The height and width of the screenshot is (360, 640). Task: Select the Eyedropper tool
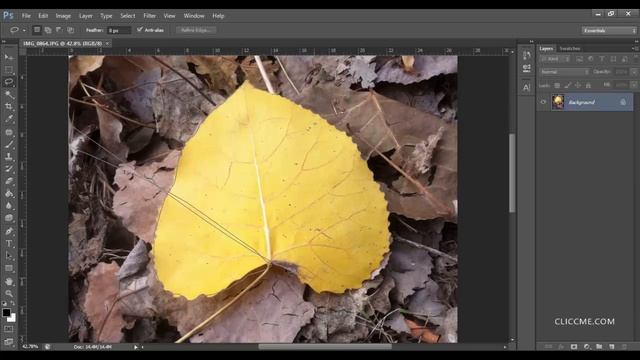pos(9,119)
